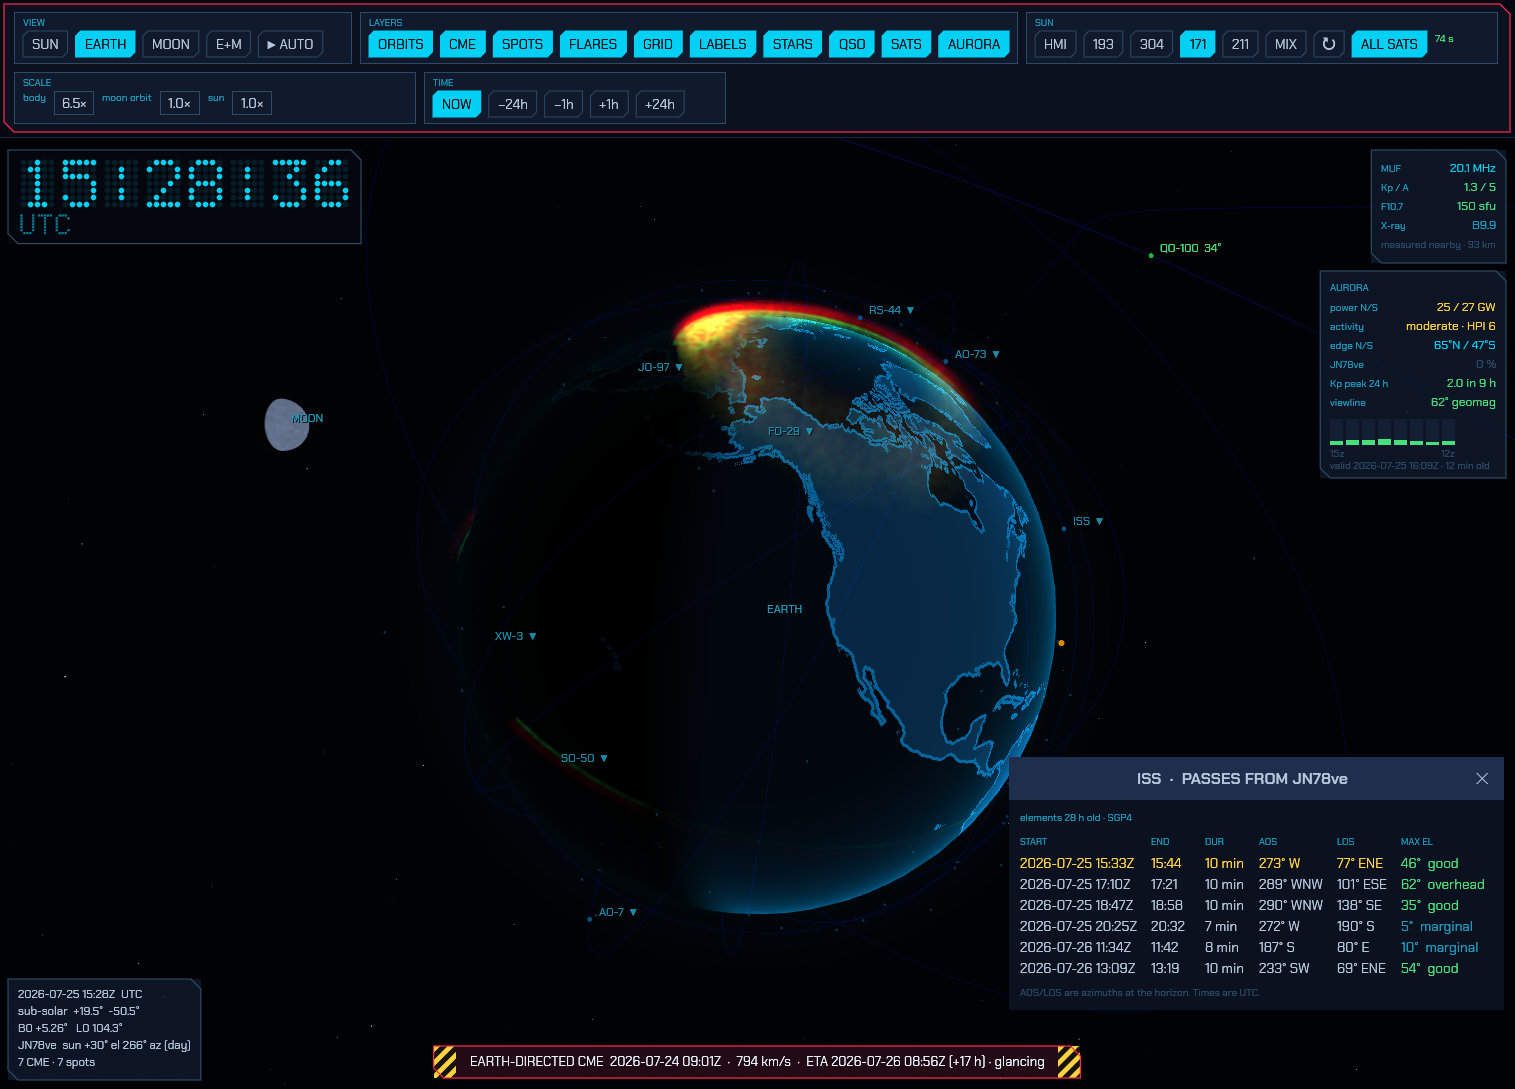
Task: Advance time by one hour
Action: (x=609, y=104)
